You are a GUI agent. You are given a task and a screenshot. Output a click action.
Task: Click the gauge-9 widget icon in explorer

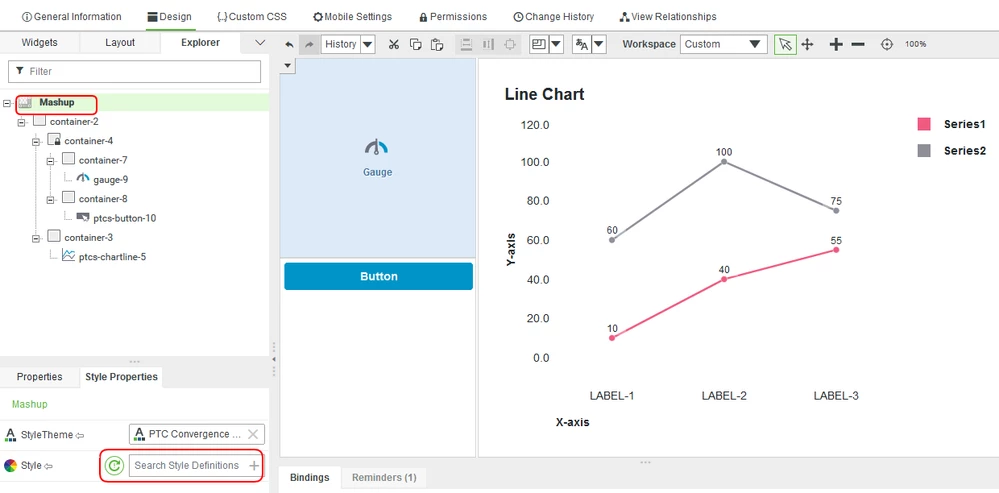pos(83,178)
